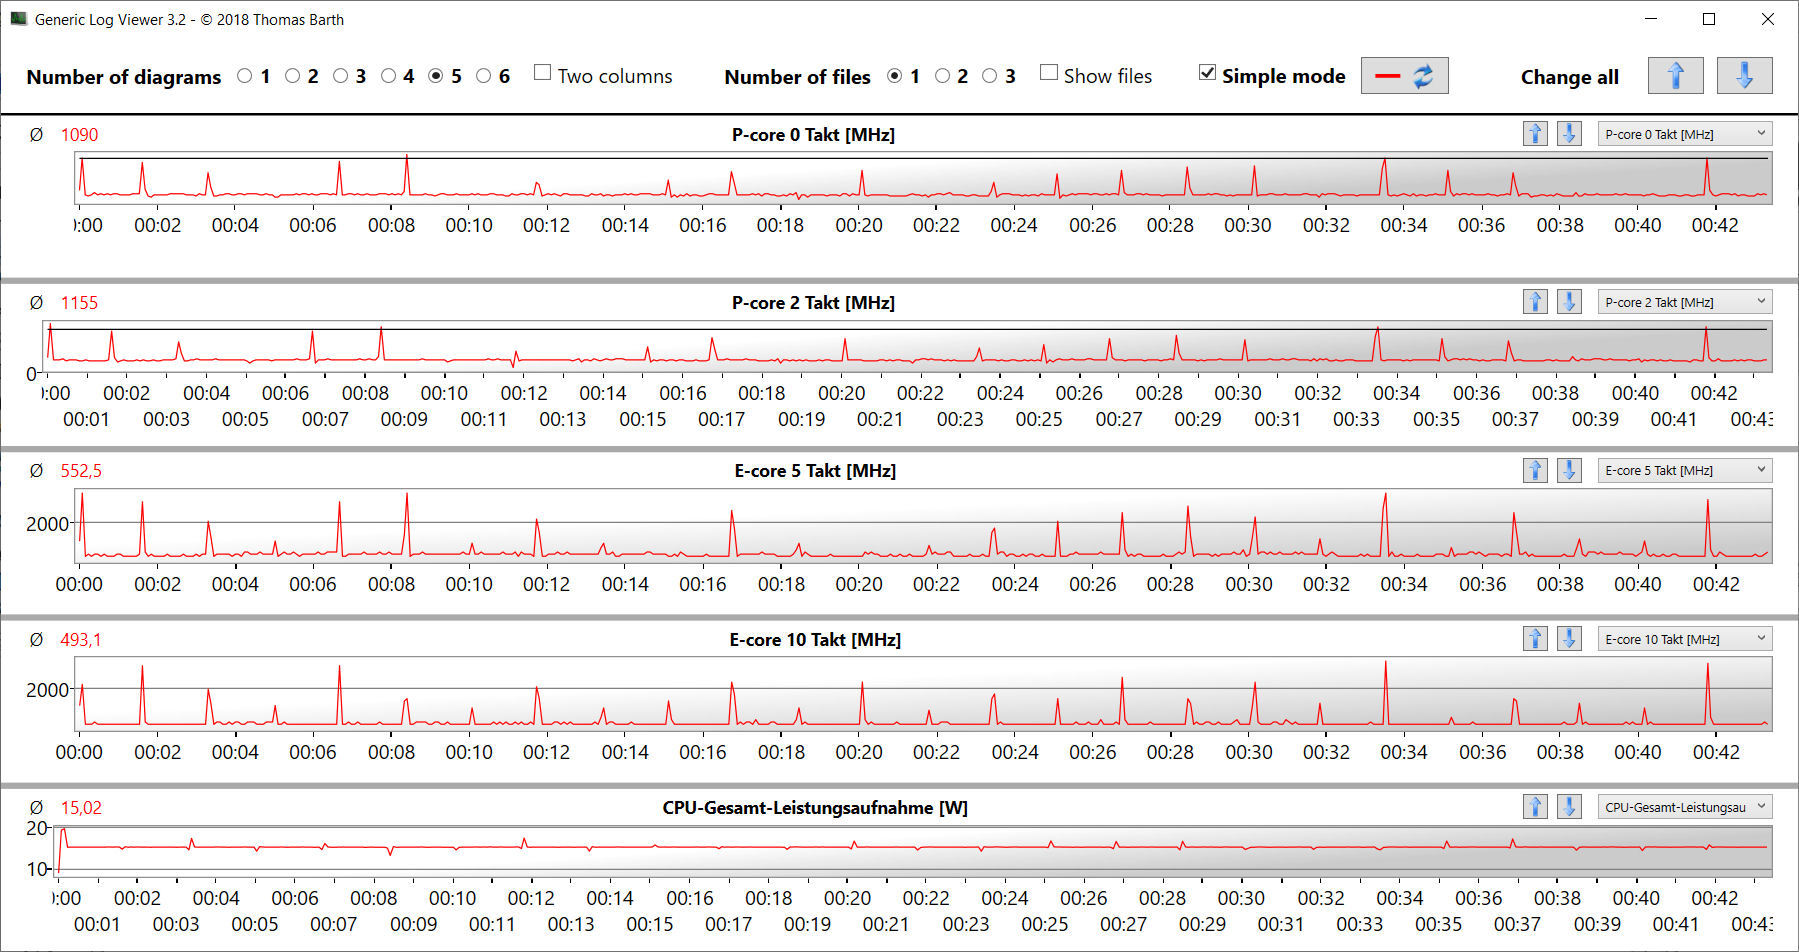Click the E-core 10 Takt [MHz] chart title
Image resolution: width=1799 pixels, height=952 pixels.
pyautogui.click(x=815, y=640)
